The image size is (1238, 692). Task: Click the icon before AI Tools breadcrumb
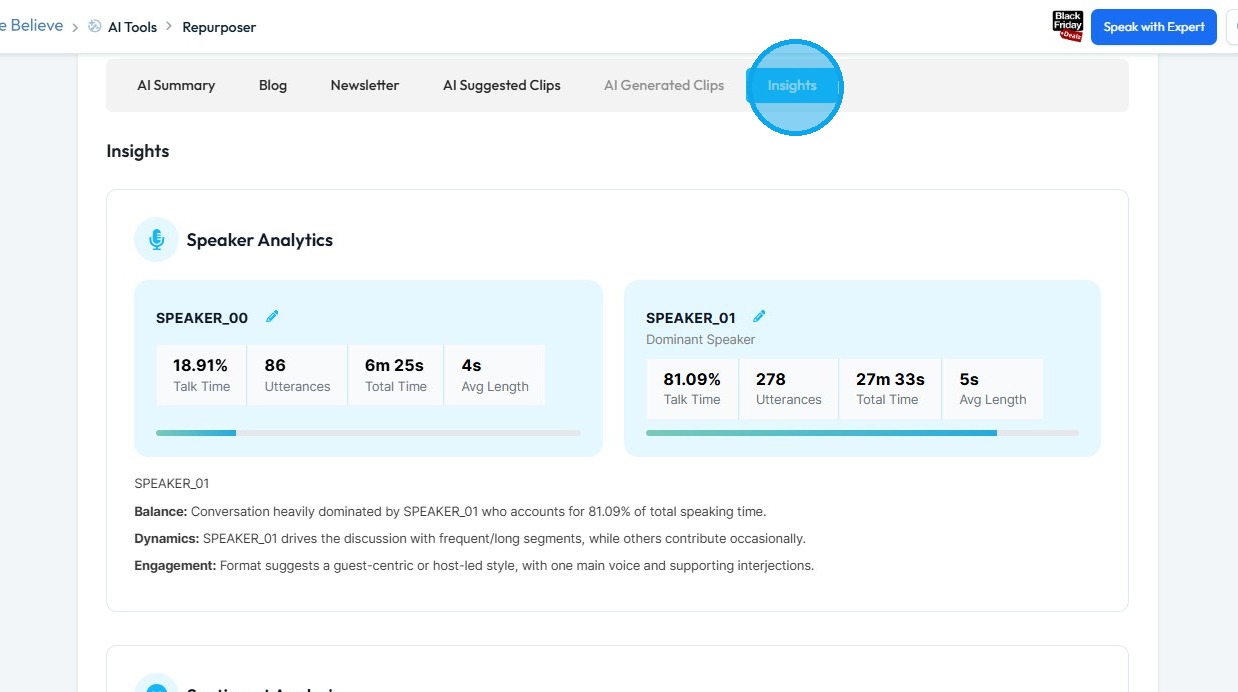coord(95,27)
